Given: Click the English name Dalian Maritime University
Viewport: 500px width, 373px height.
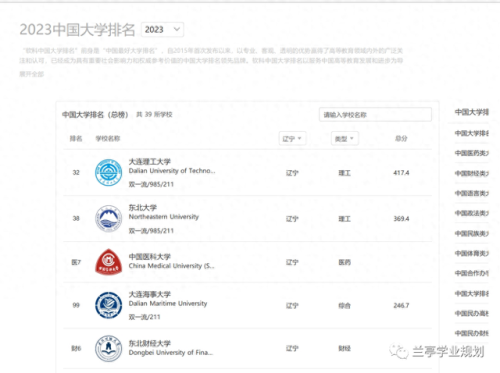Looking at the screenshot, I should [168, 303].
